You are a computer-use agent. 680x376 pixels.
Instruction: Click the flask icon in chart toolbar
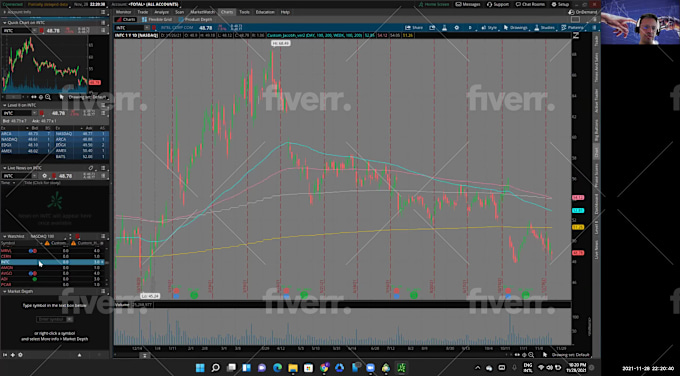444,27
